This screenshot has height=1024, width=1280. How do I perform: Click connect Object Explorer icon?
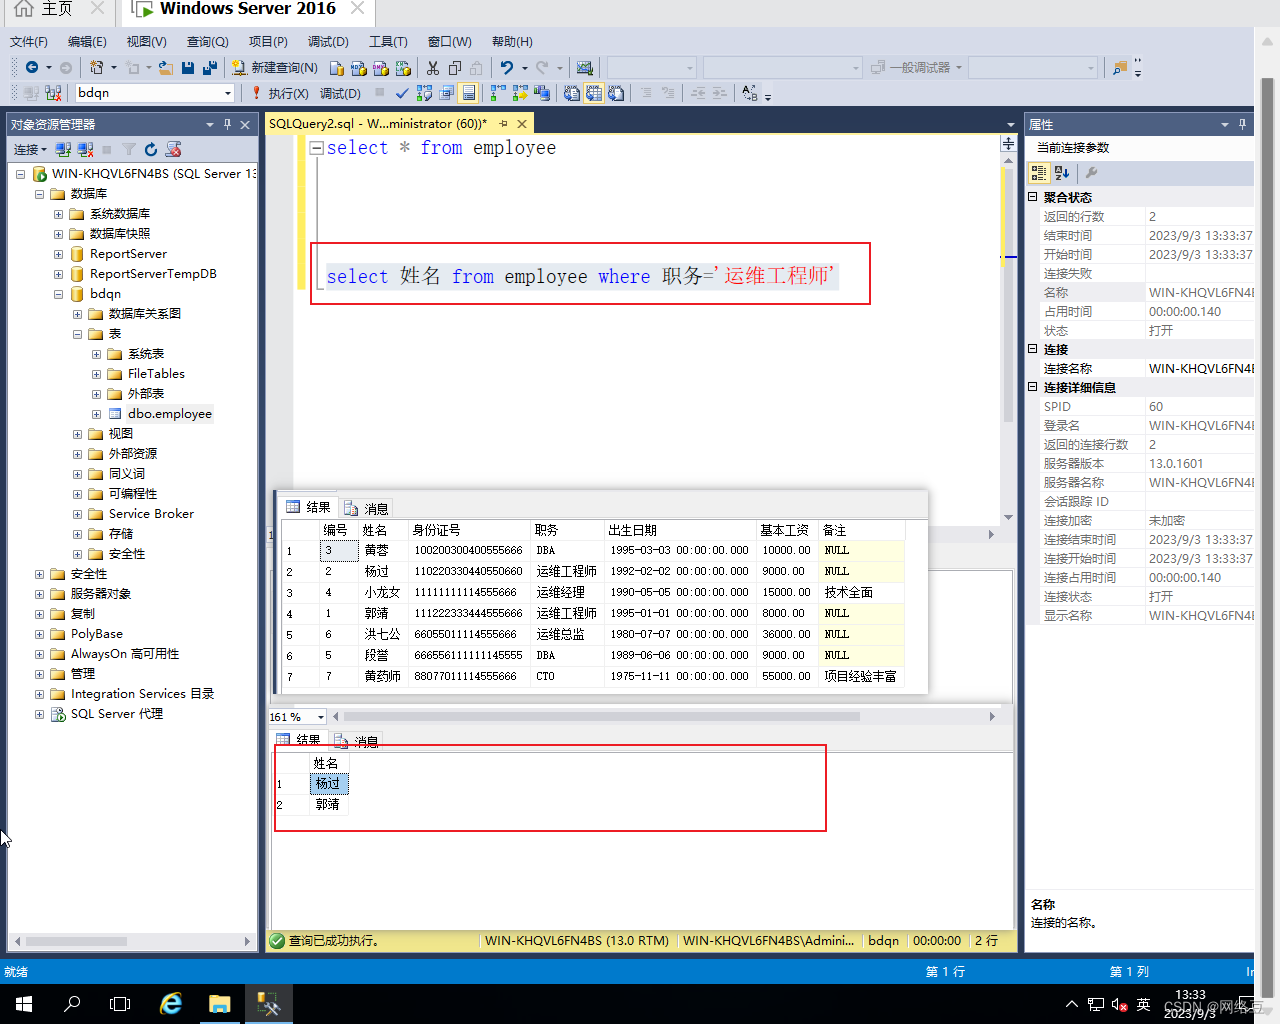coord(63,149)
